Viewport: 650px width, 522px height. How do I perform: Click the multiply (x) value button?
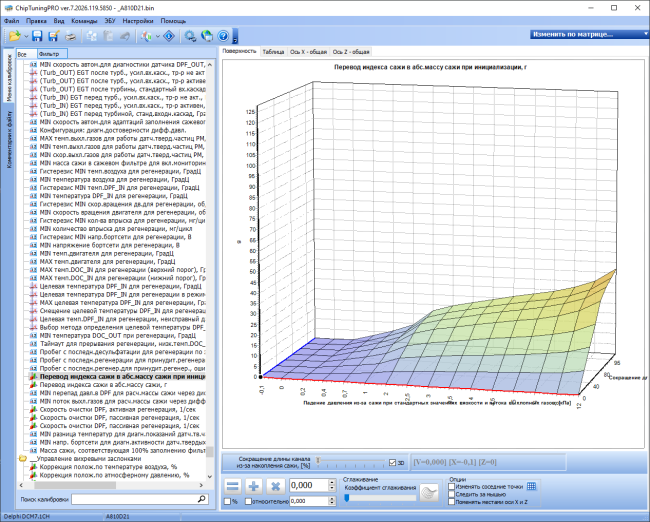click(x=275, y=486)
